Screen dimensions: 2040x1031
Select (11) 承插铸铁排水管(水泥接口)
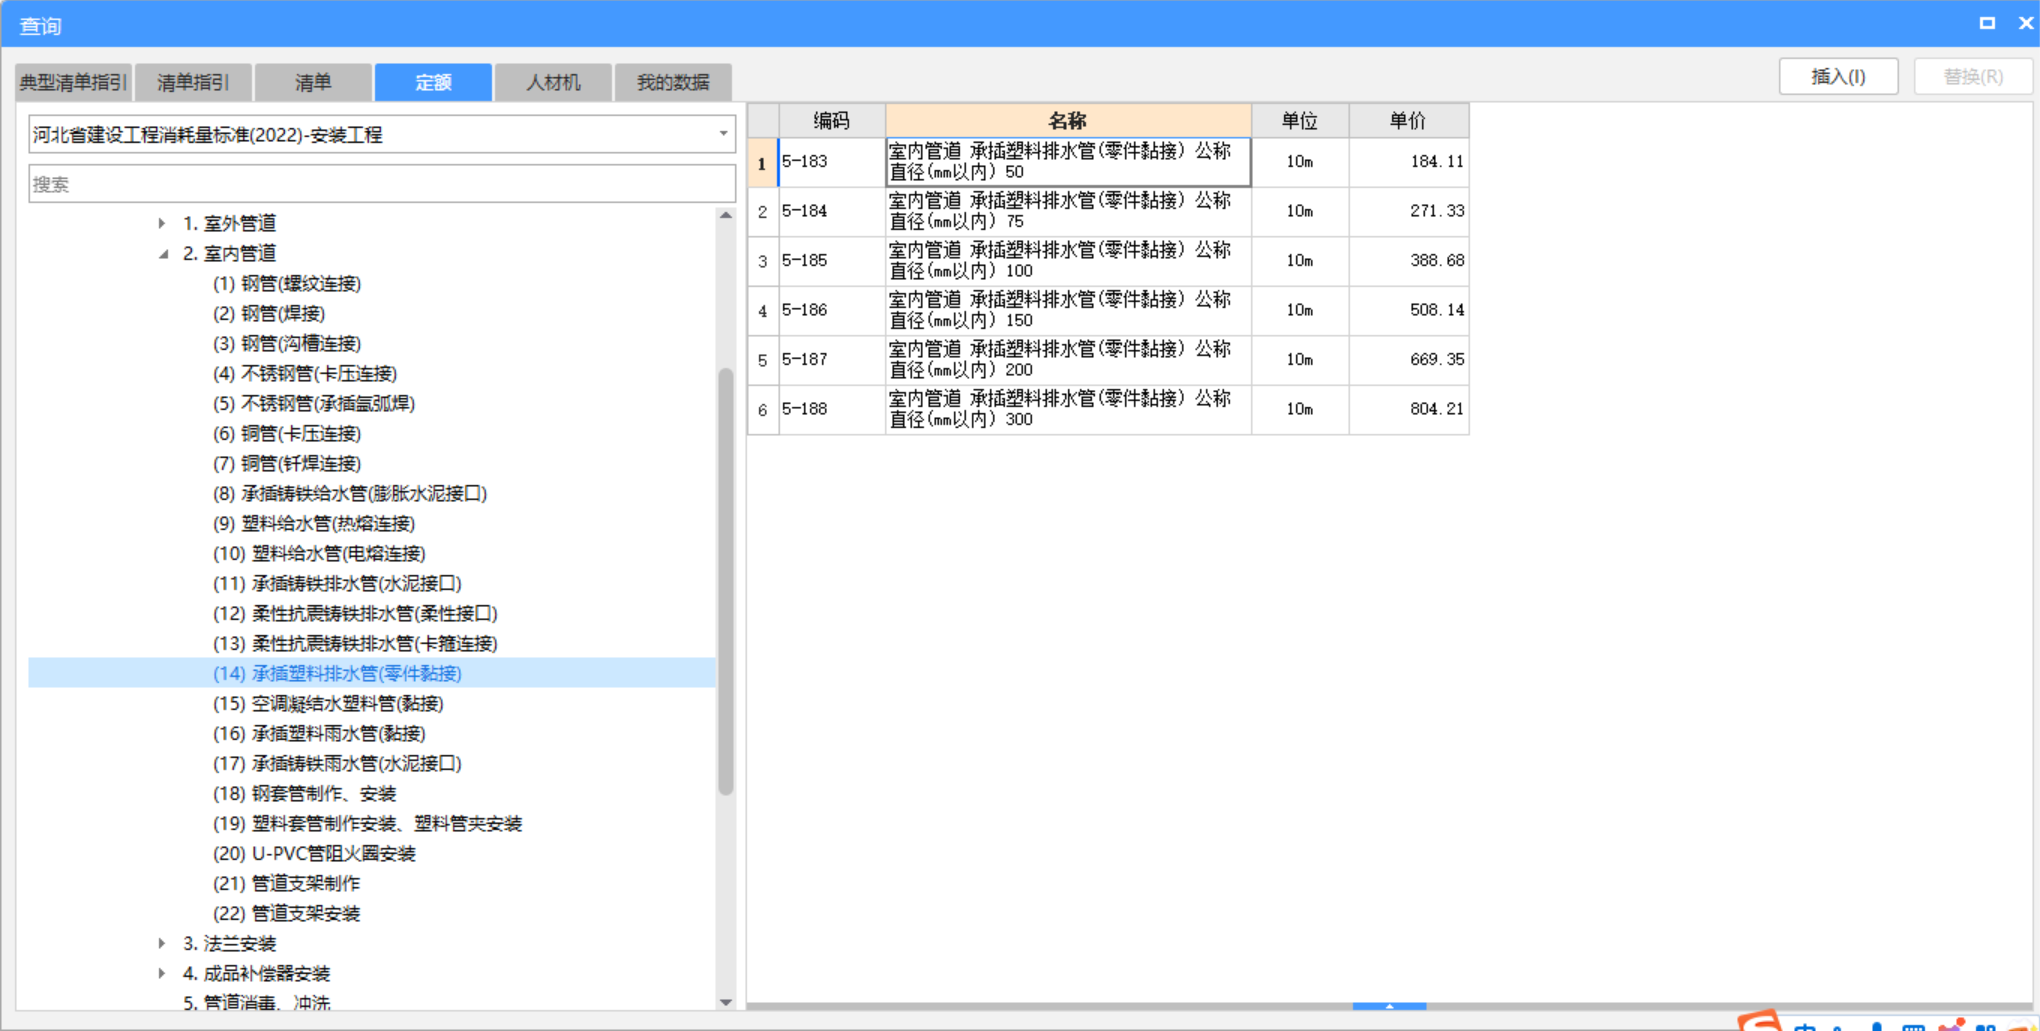pos(337,583)
